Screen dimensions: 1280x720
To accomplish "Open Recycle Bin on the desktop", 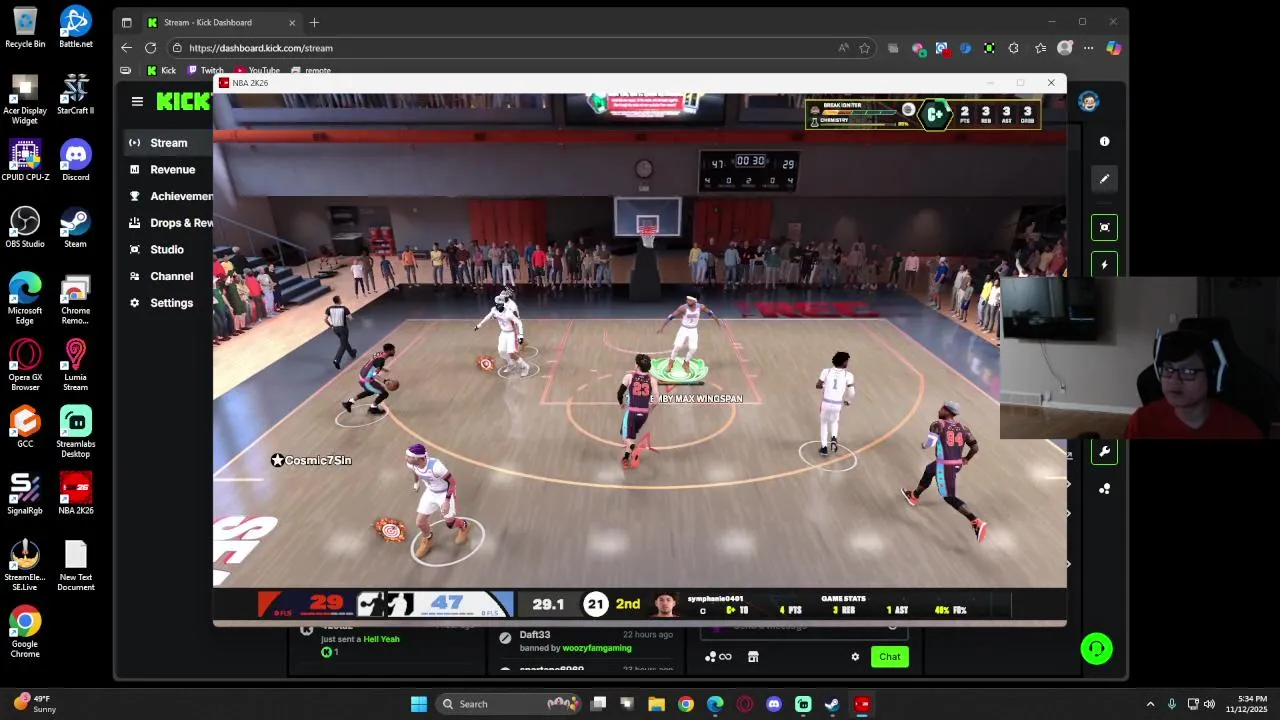I will click(x=25, y=27).
